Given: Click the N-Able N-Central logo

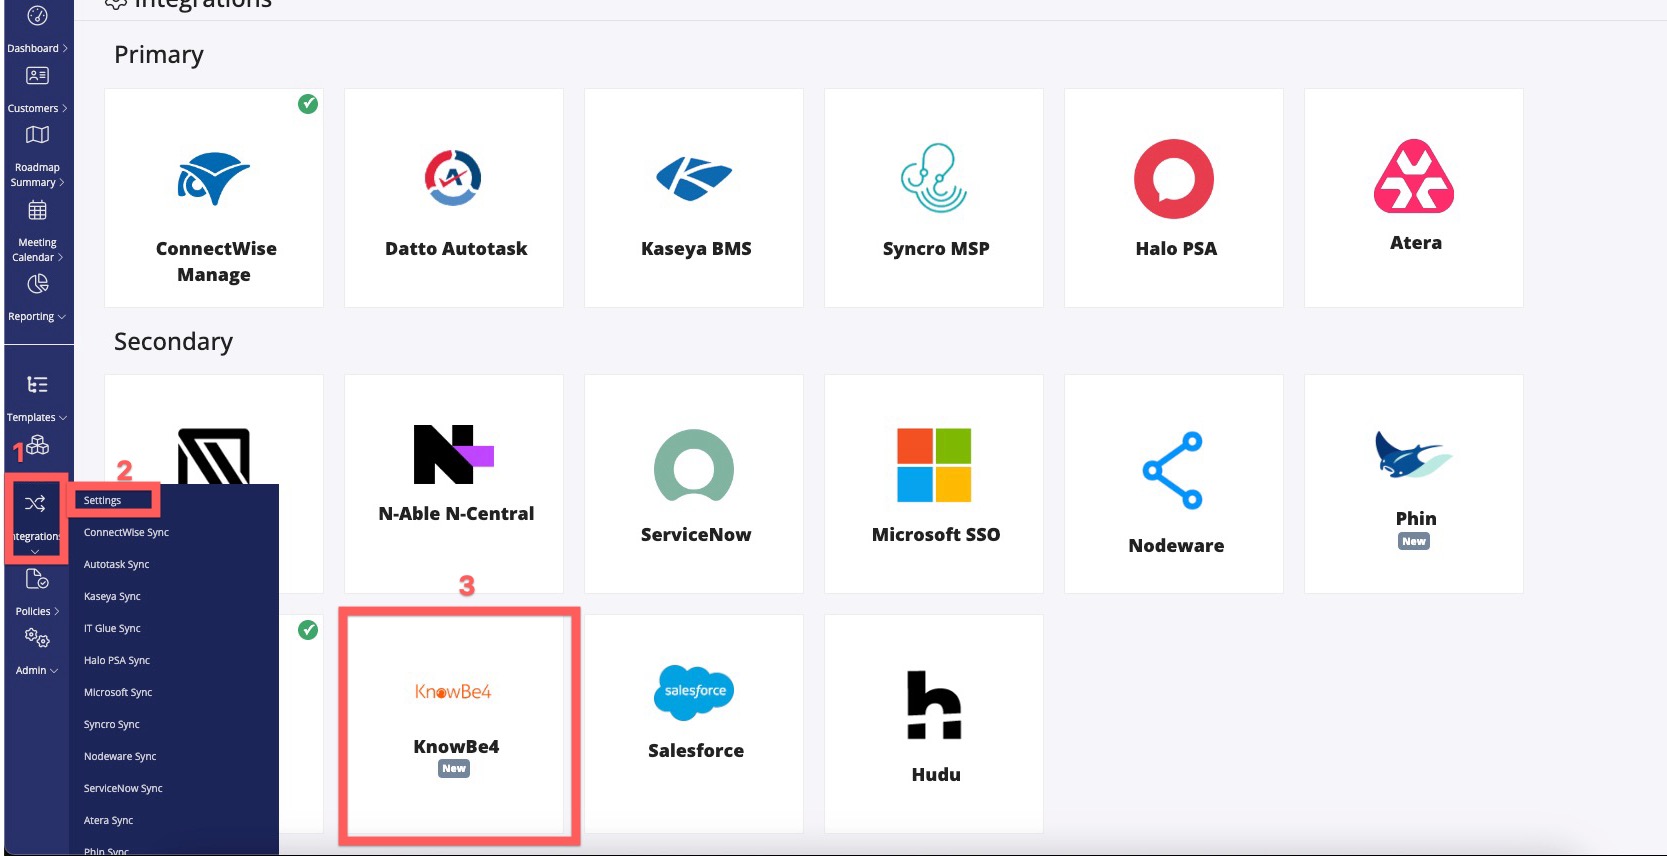Looking at the screenshot, I should click(x=454, y=454).
